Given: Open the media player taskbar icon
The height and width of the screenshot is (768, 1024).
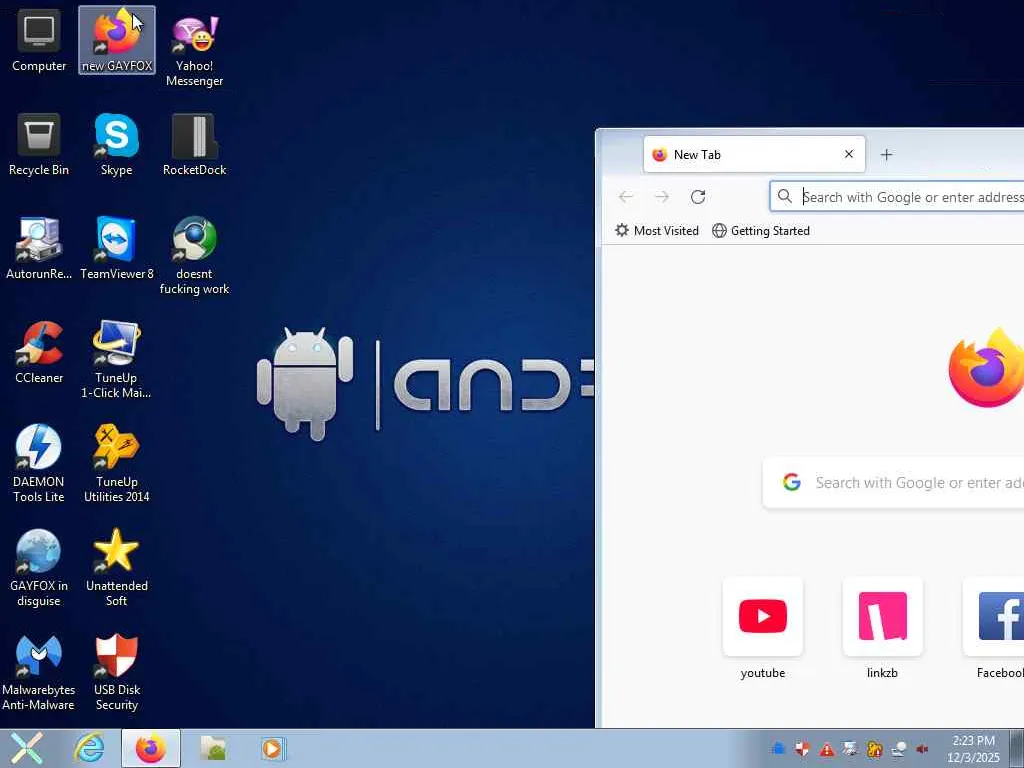Looking at the screenshot, I should click(x=272, y=748).
